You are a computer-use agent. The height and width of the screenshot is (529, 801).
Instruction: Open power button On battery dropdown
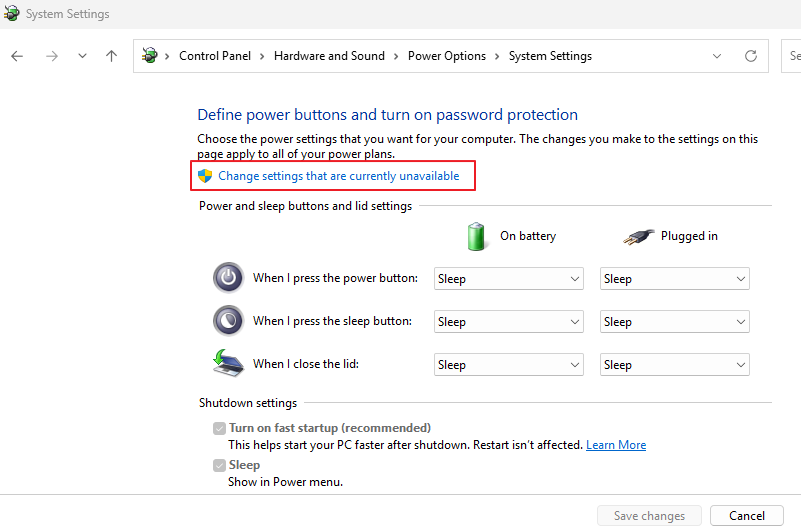tap(508, 279)
